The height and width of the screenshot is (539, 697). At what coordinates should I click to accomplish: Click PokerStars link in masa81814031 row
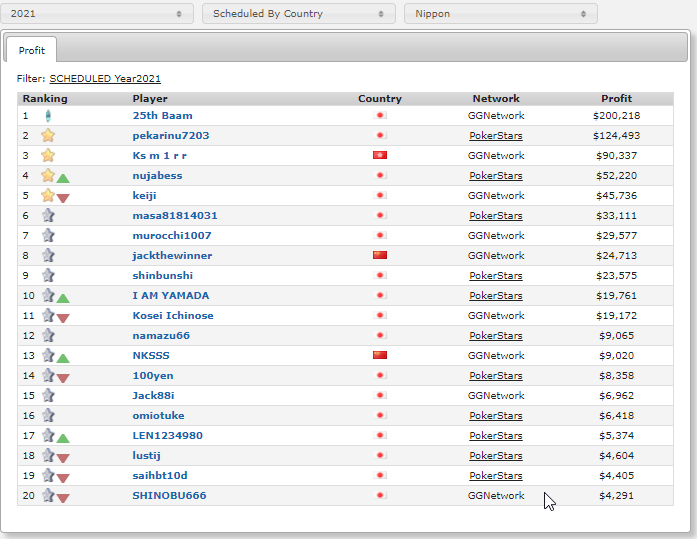pyautogui.click(x=496, y=216)
